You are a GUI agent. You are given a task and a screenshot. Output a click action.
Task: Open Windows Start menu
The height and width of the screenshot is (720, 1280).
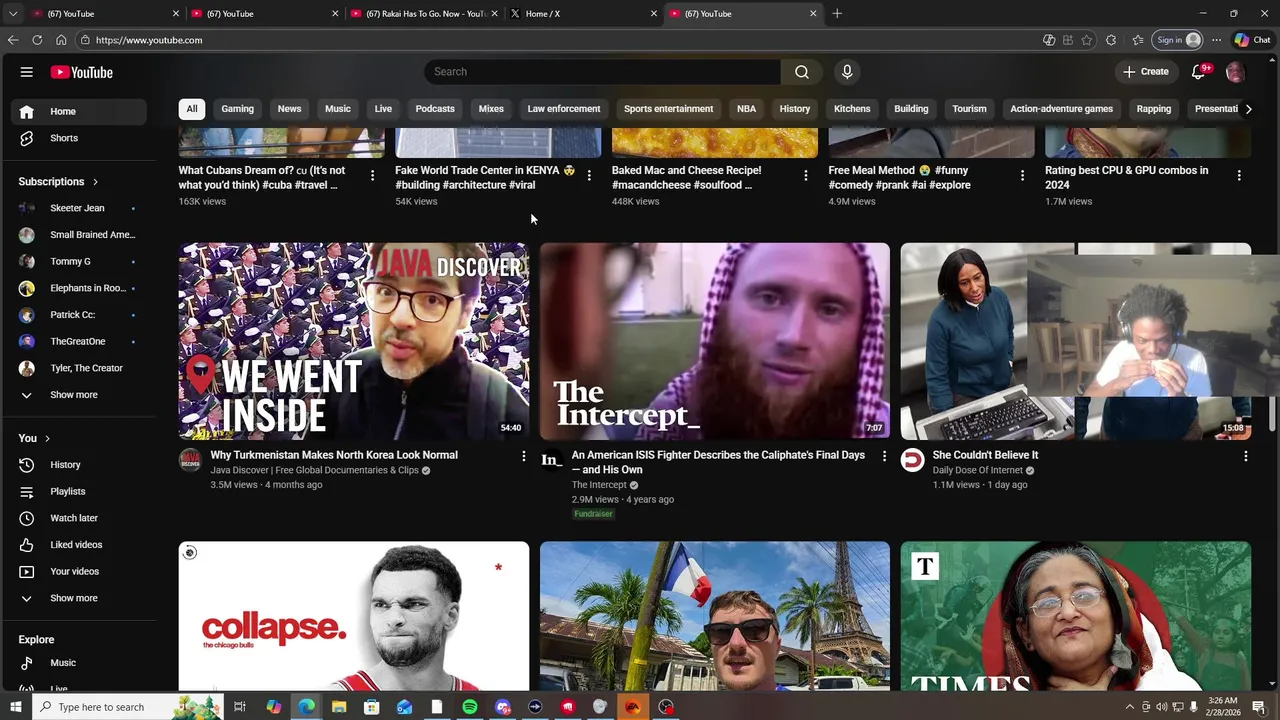coord(15,707)
